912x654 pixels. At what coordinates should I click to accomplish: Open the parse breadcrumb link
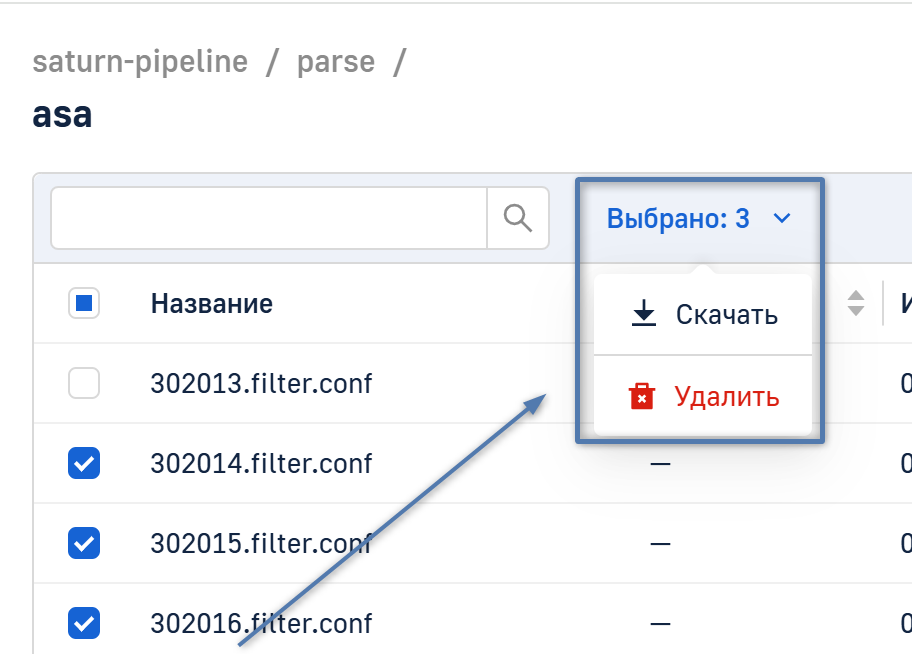click(x=336, y=62)
